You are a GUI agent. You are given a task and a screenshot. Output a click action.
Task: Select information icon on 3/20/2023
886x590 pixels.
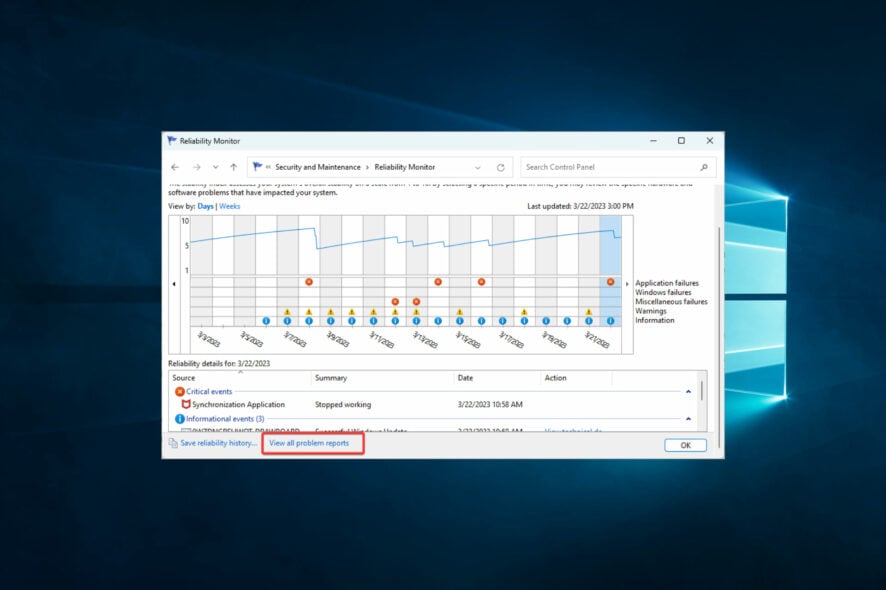coord(567,321)
